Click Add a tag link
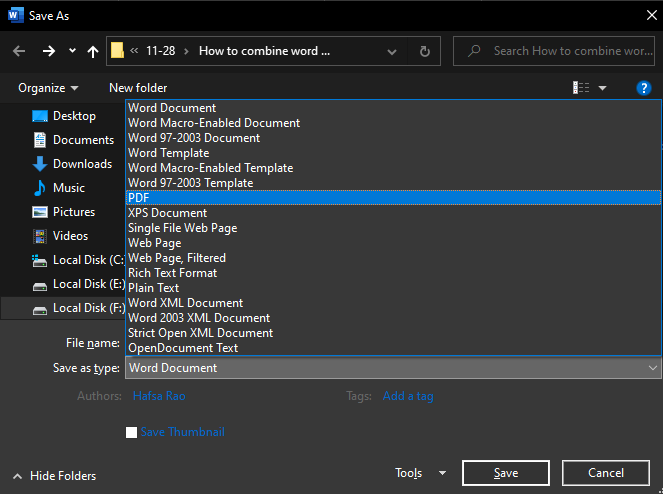Screen dimensions: 663x494 [408, 396]
